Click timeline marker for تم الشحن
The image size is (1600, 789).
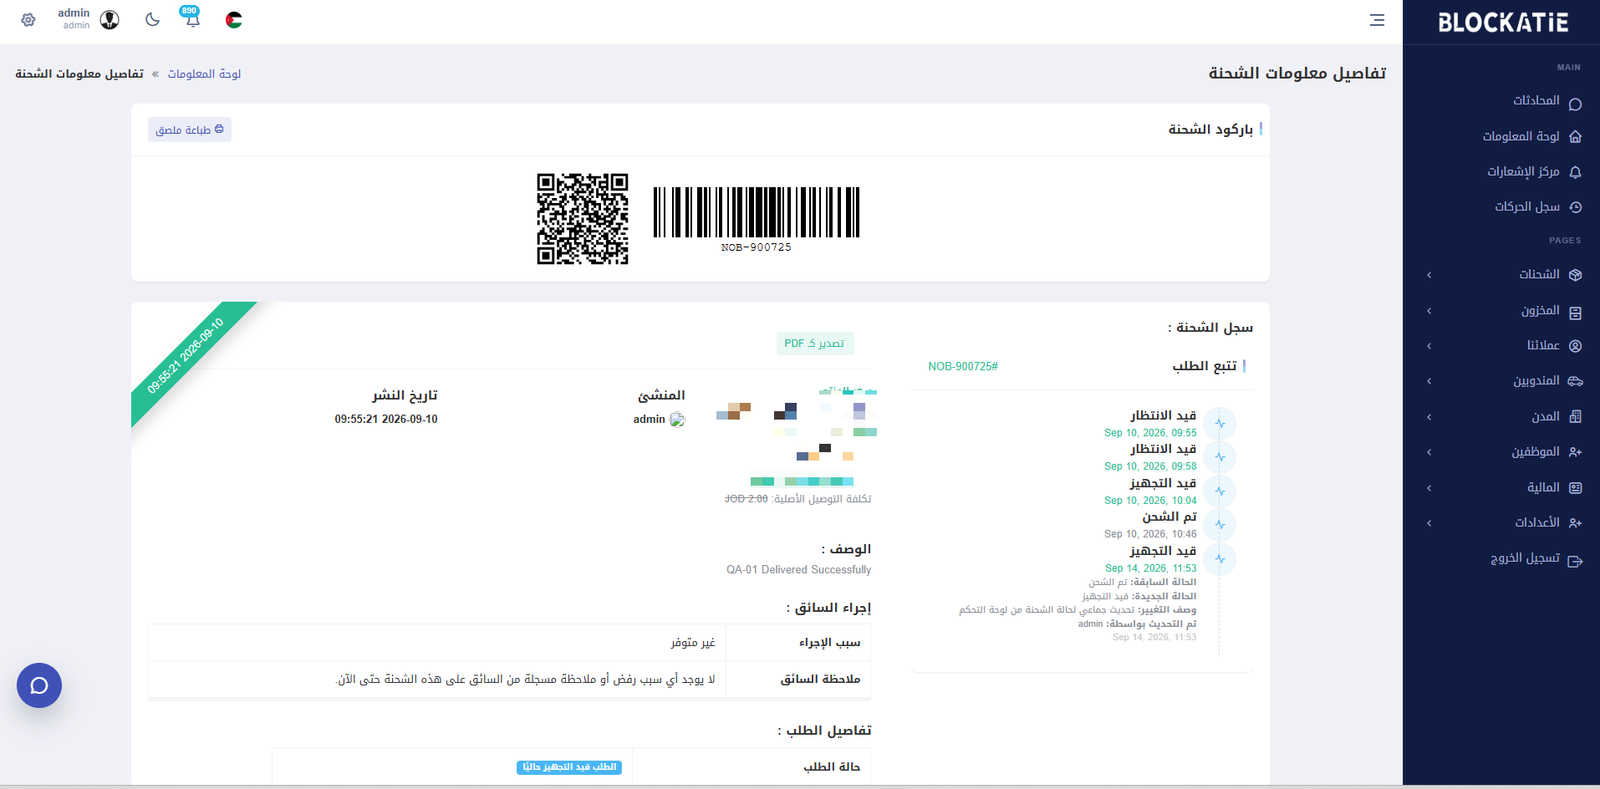point(1220,525)
